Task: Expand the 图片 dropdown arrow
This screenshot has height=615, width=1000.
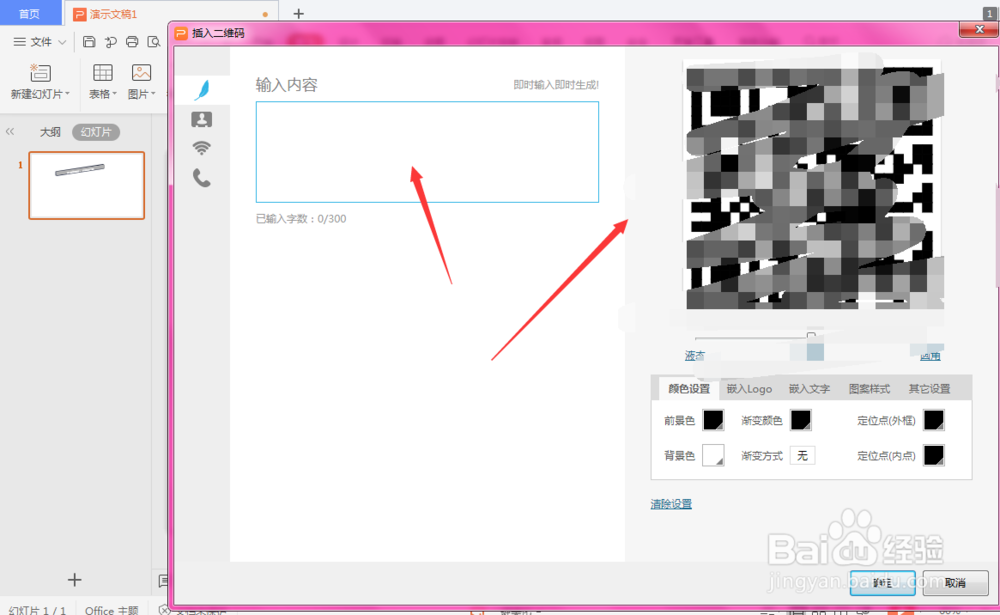Action: point(153,94)
